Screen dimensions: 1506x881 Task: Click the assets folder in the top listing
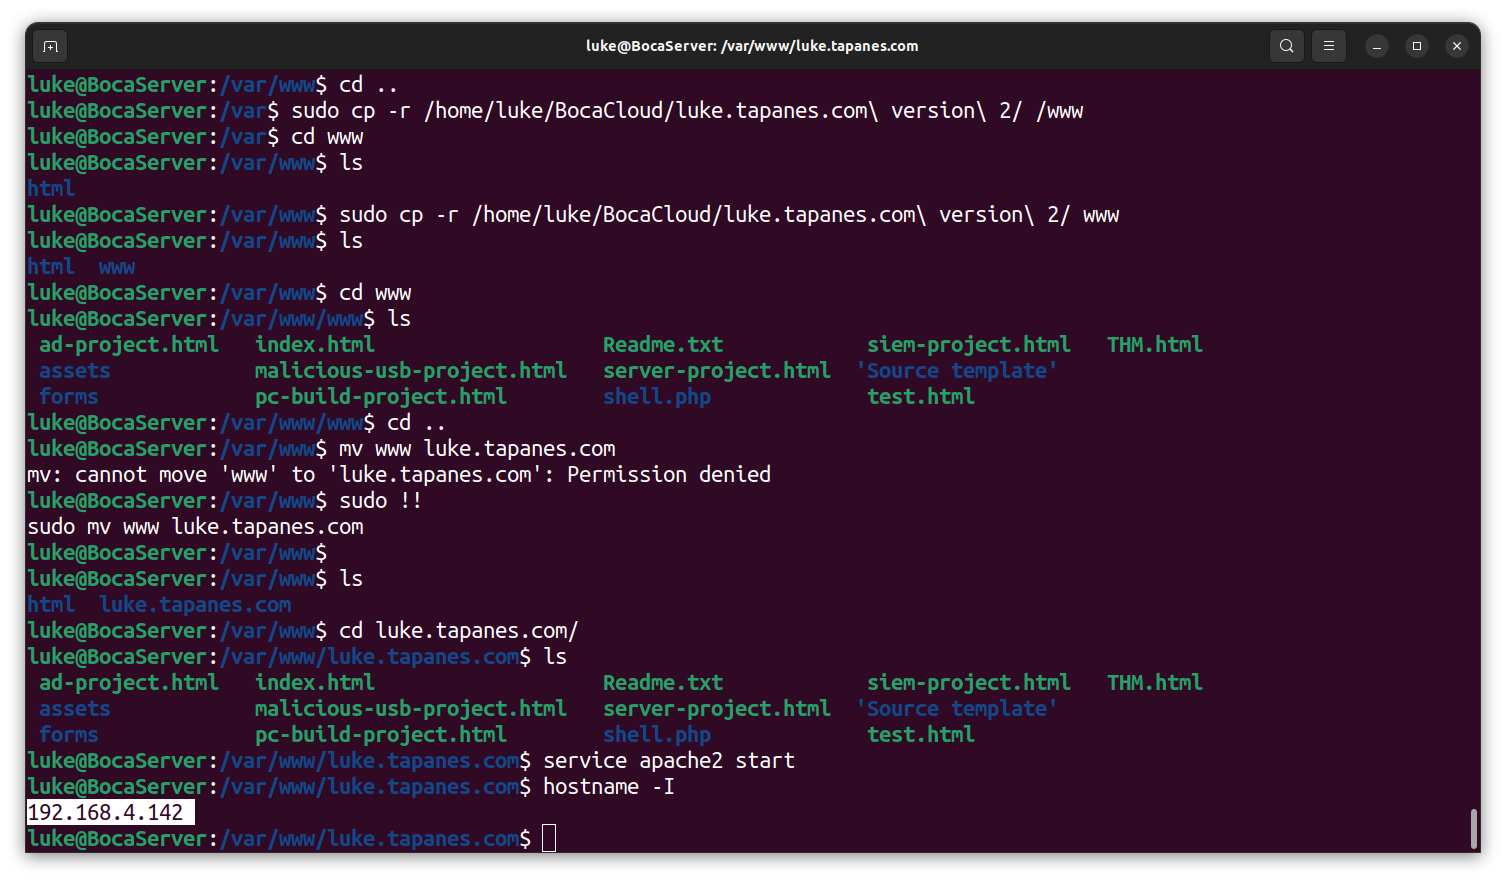(75, 370)
